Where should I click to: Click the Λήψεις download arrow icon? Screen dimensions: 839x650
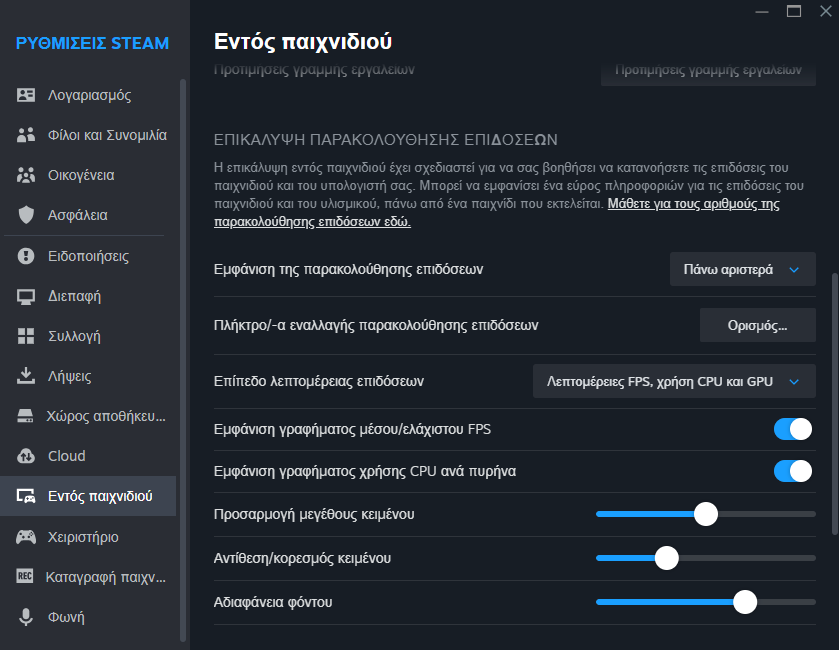tap(27, 376)
